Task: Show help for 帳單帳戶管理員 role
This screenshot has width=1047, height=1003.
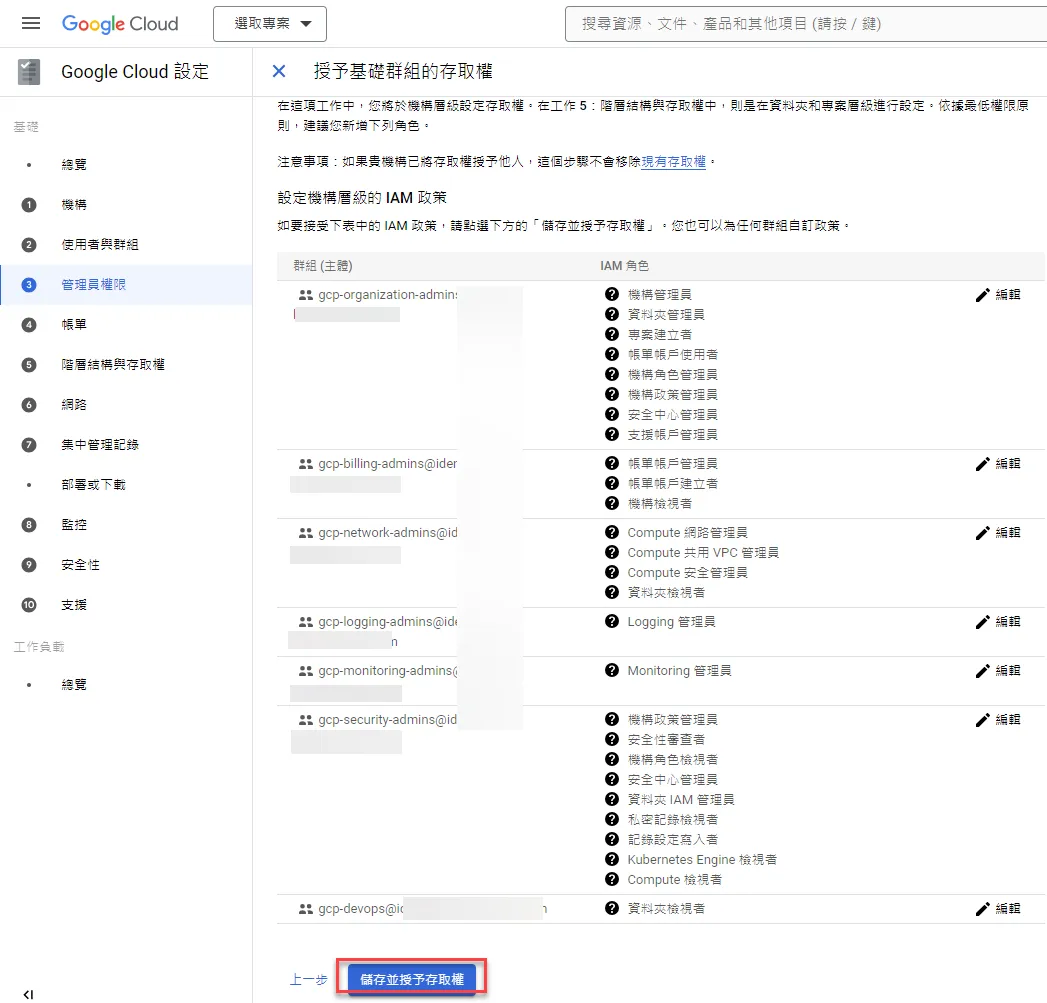Action: (x=612, y=463)
